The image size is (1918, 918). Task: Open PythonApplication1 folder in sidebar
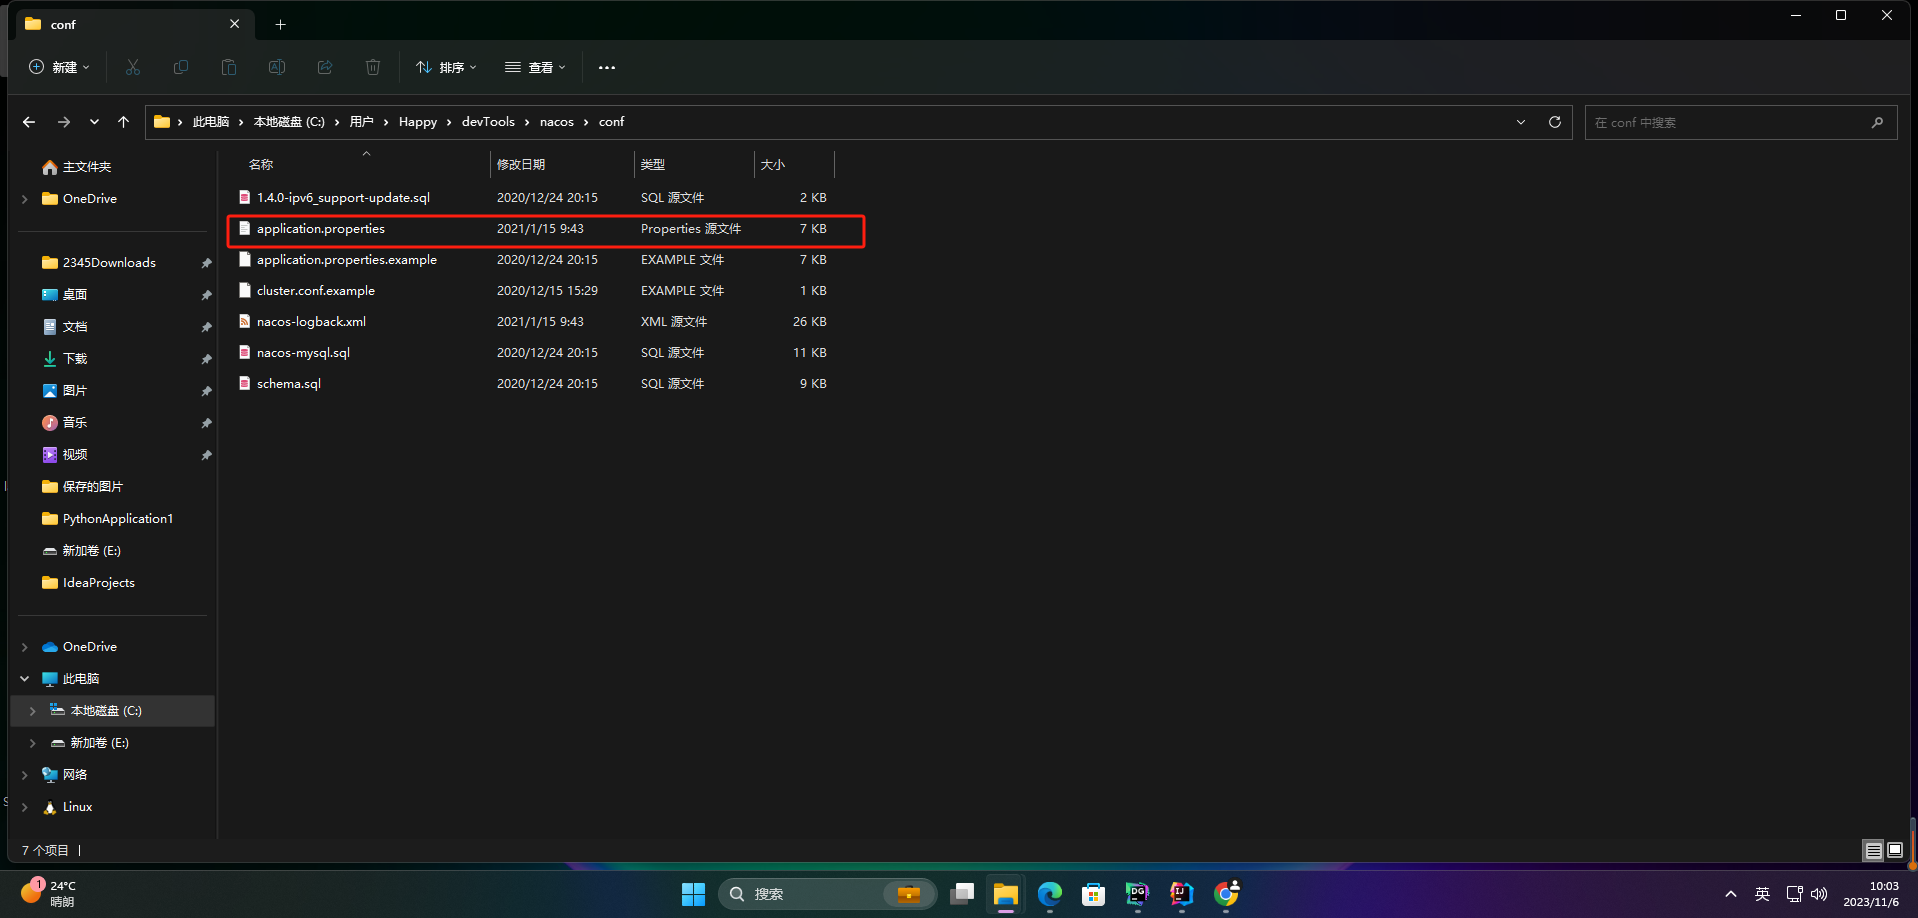coord(117,519)
